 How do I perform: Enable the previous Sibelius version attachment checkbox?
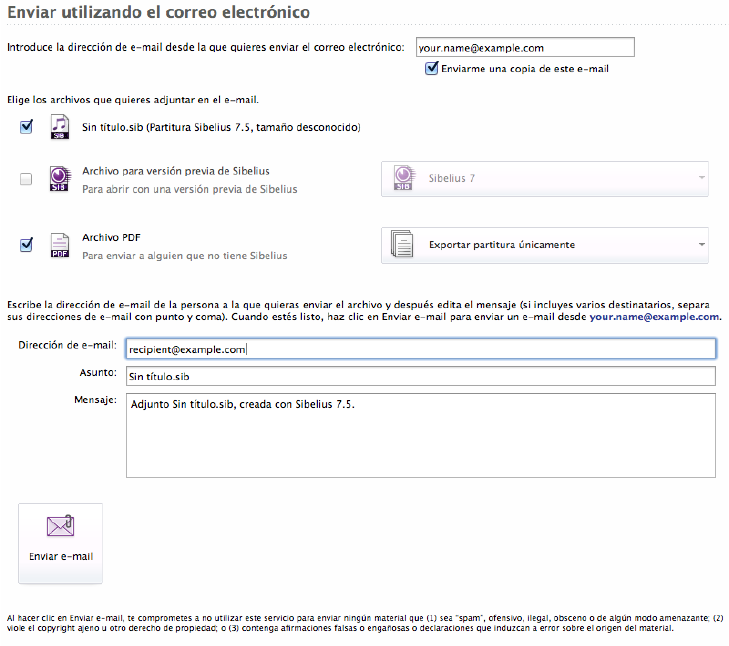[26, 180]
